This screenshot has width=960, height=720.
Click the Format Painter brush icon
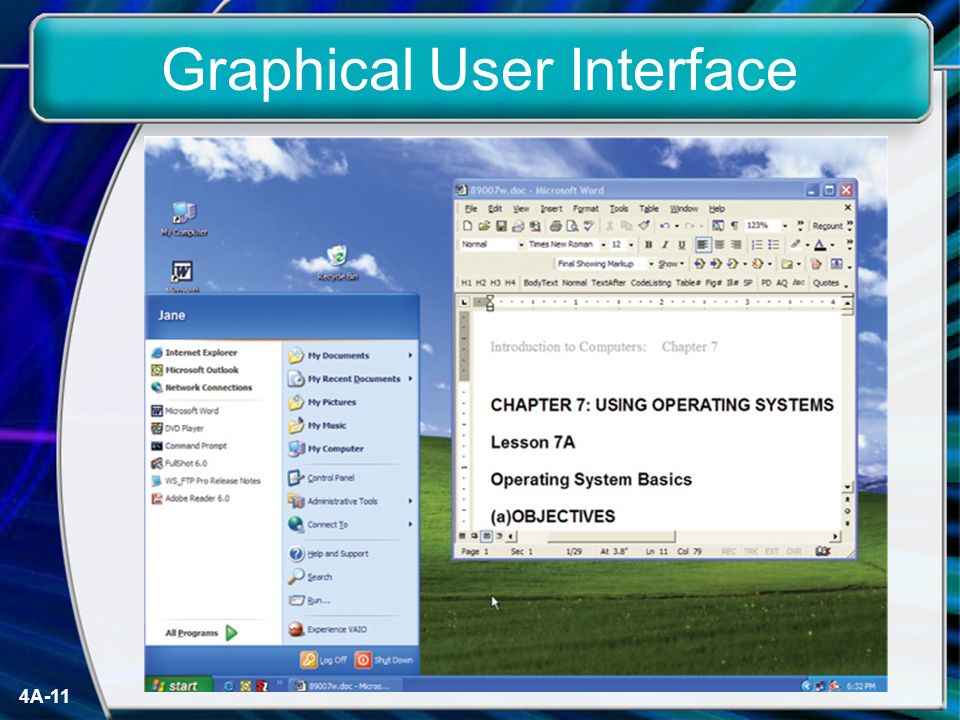click(x=643, y=226)
